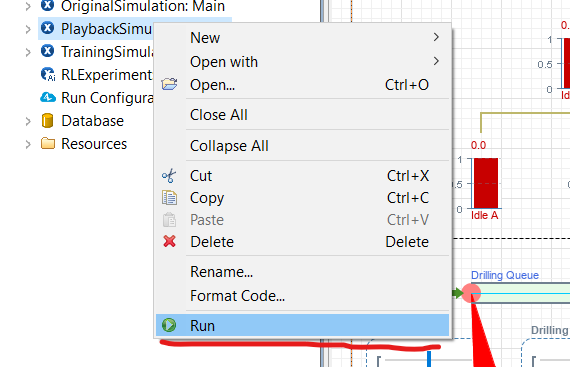Screen dimensions: 570x367
Task: Select the RLExperiment item
Action: [x=107, y=74]
